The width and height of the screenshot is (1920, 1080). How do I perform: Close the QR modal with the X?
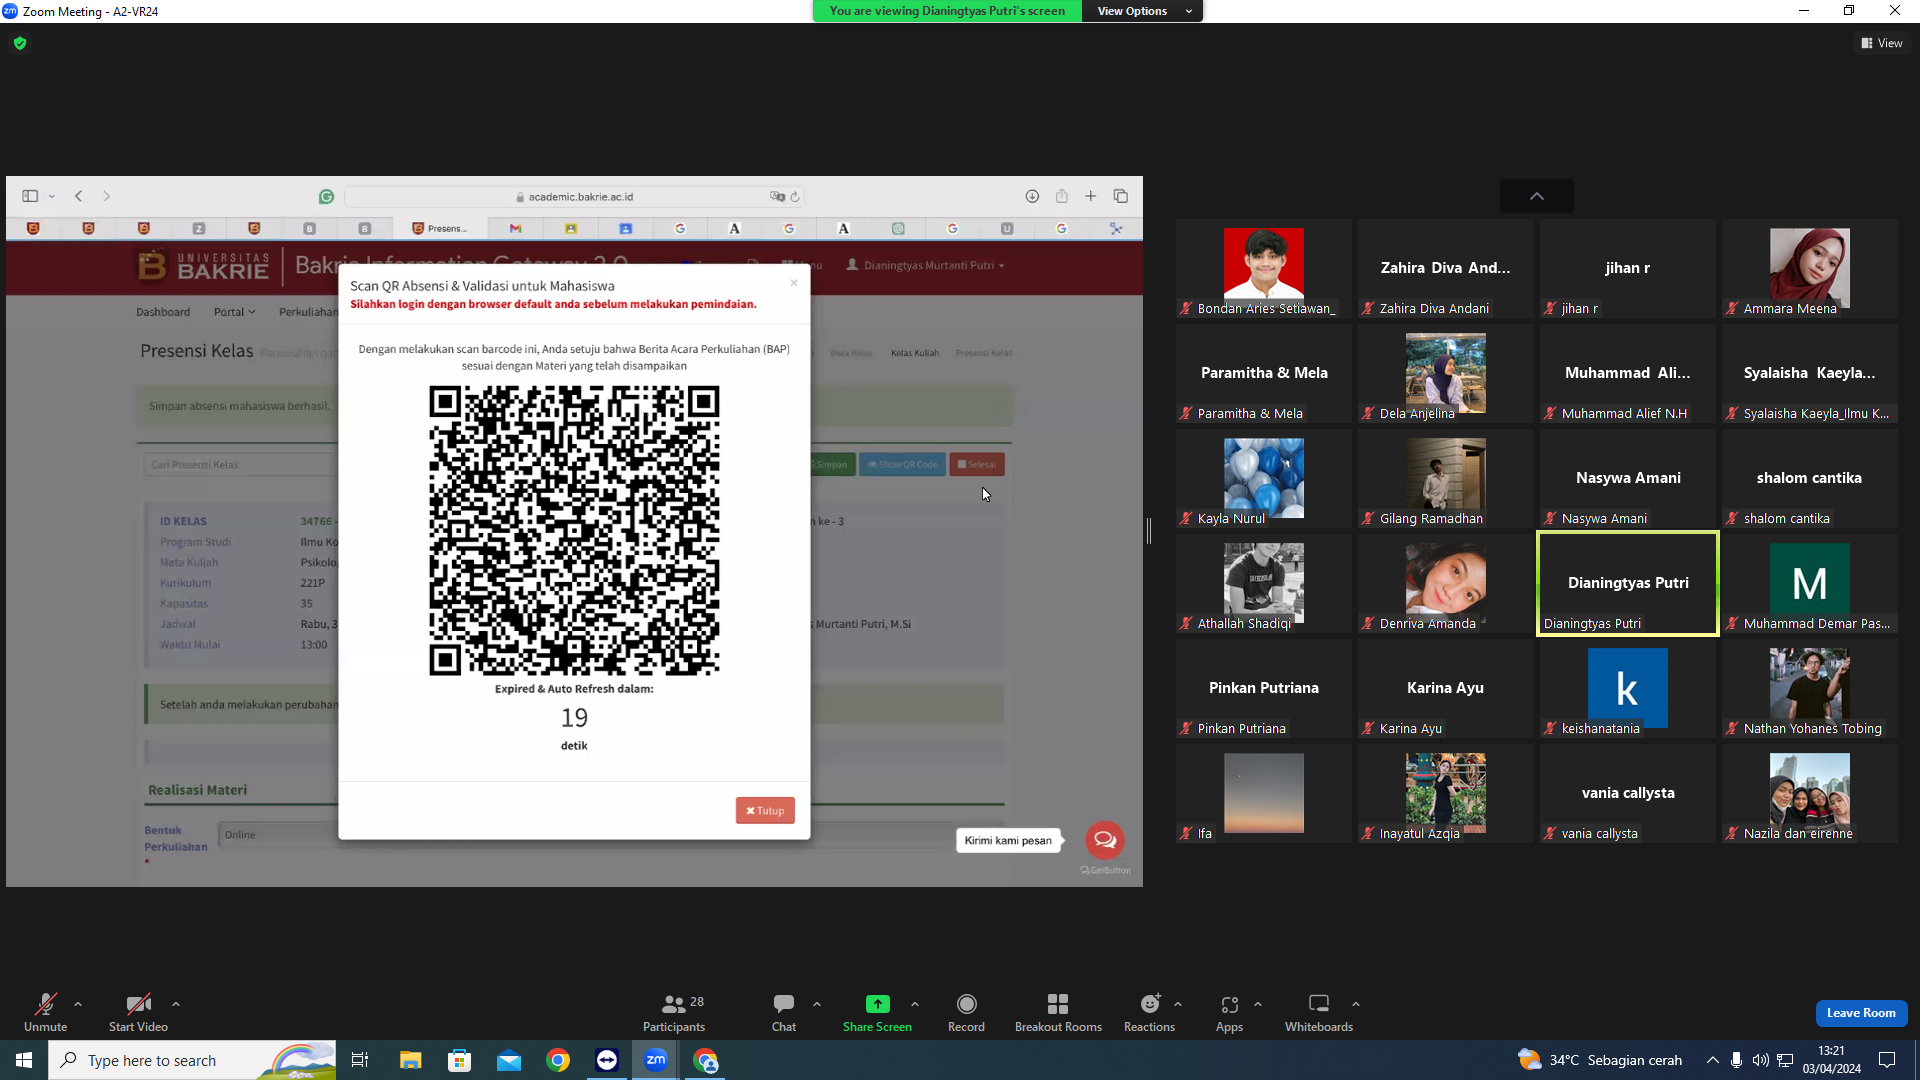click(x=794, y=283)
